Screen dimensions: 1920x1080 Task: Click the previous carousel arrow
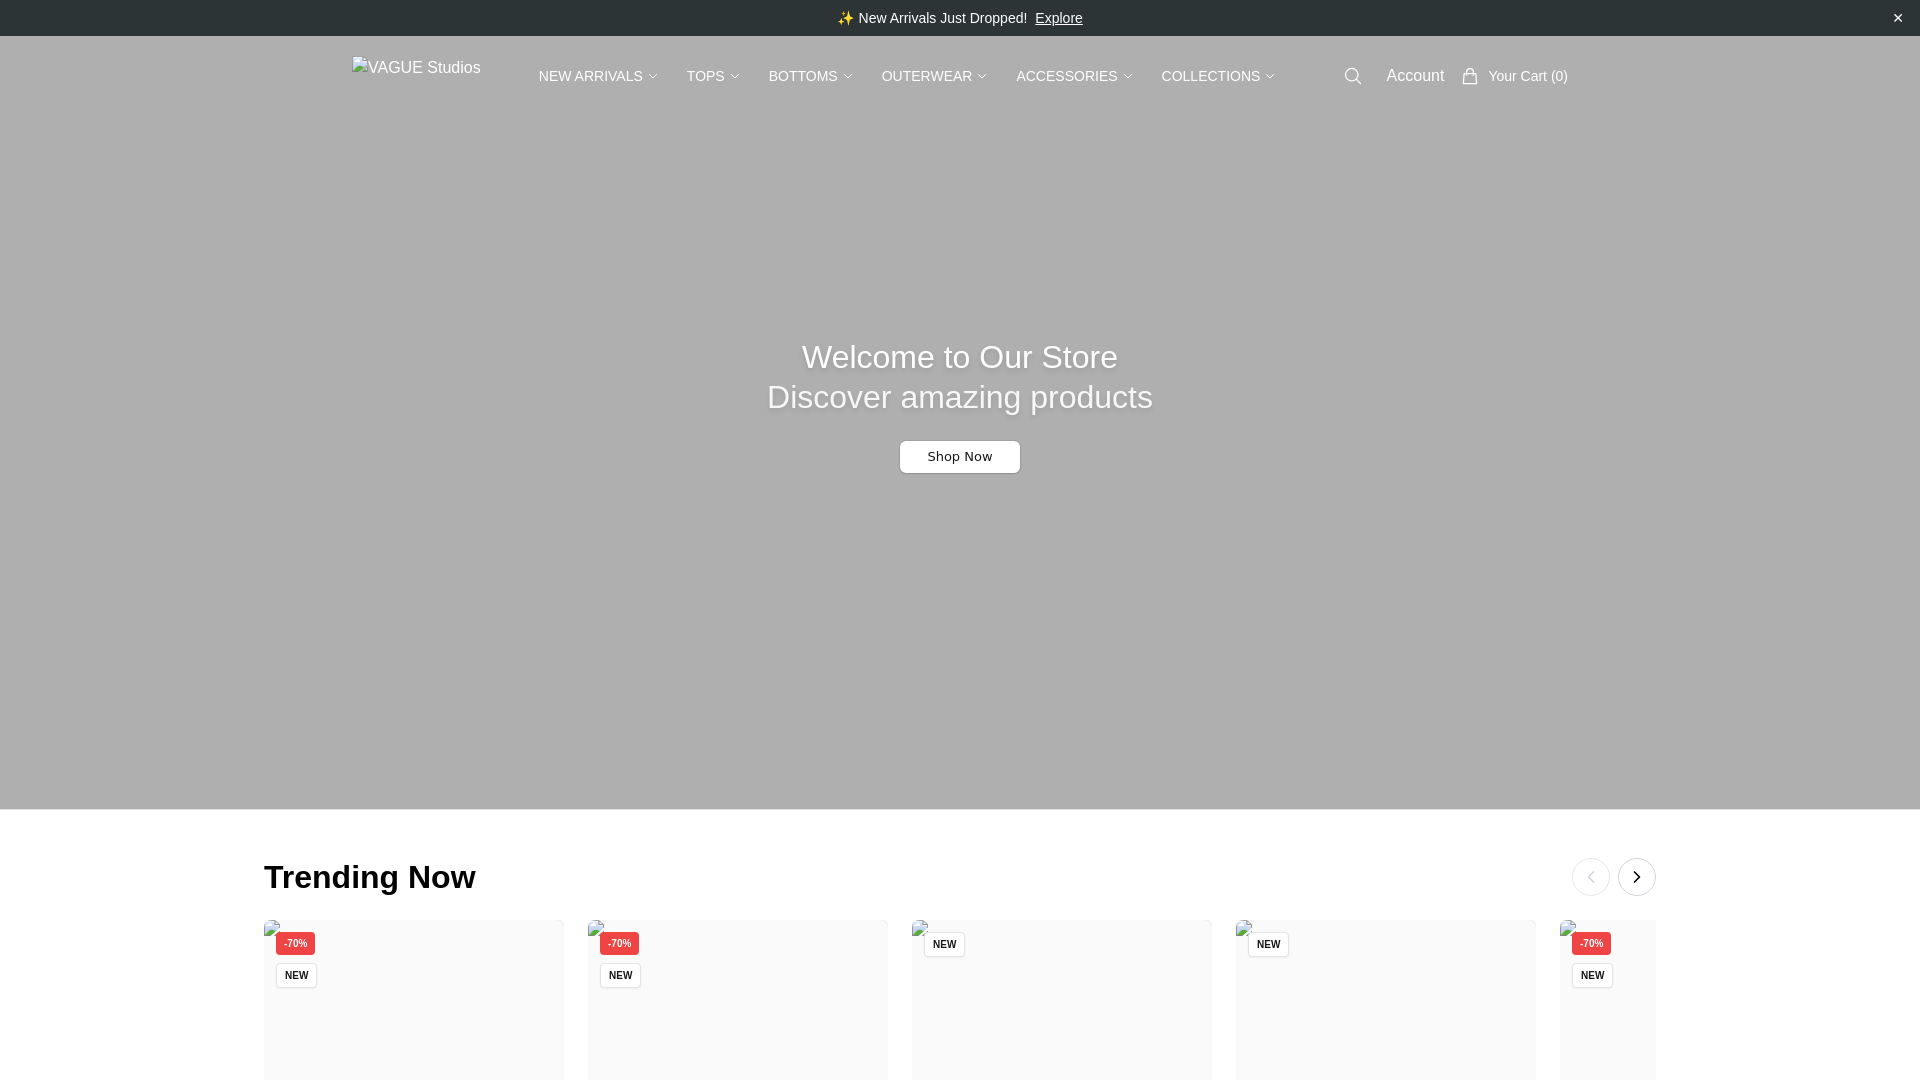[1590, 877]
